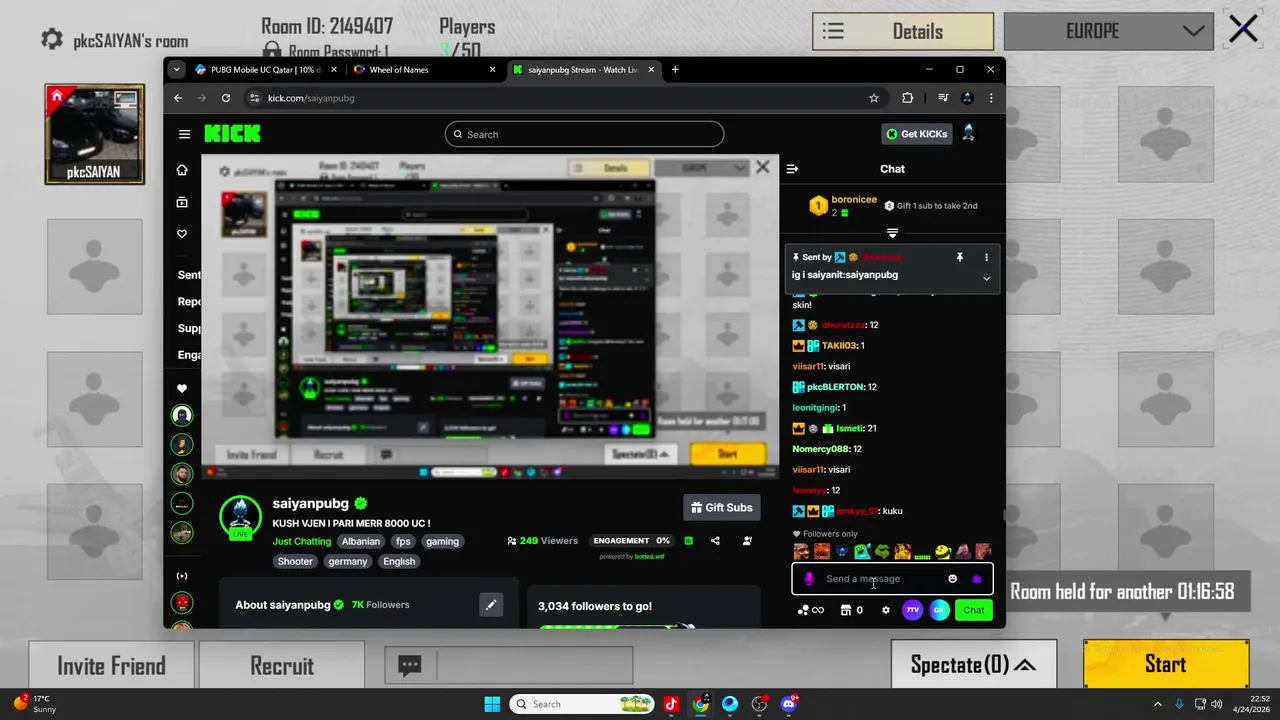Select the pkcSAIYAN player slot thumbnail
Image resolution: width=1280 pixels, height=720 pixels.
click(94, 134)
